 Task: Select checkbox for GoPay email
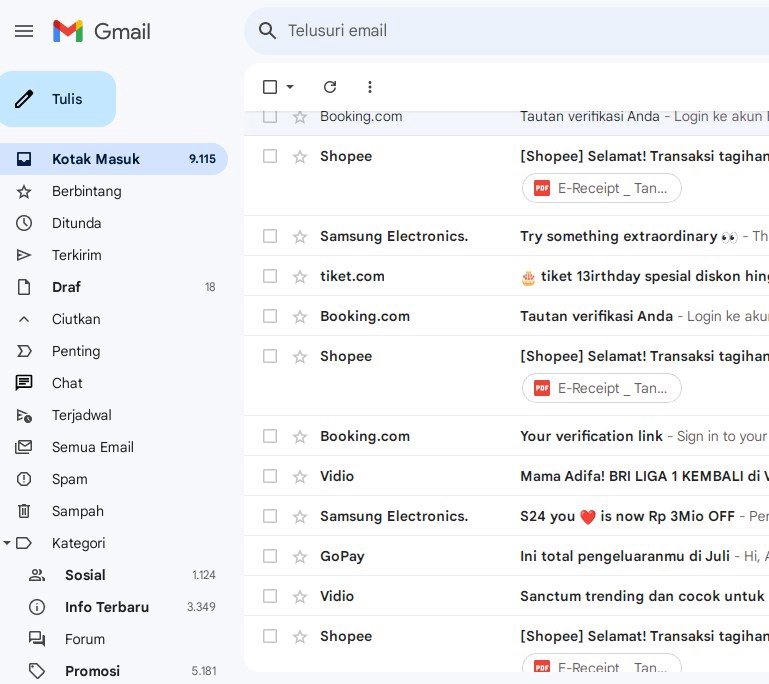point(270,556)
